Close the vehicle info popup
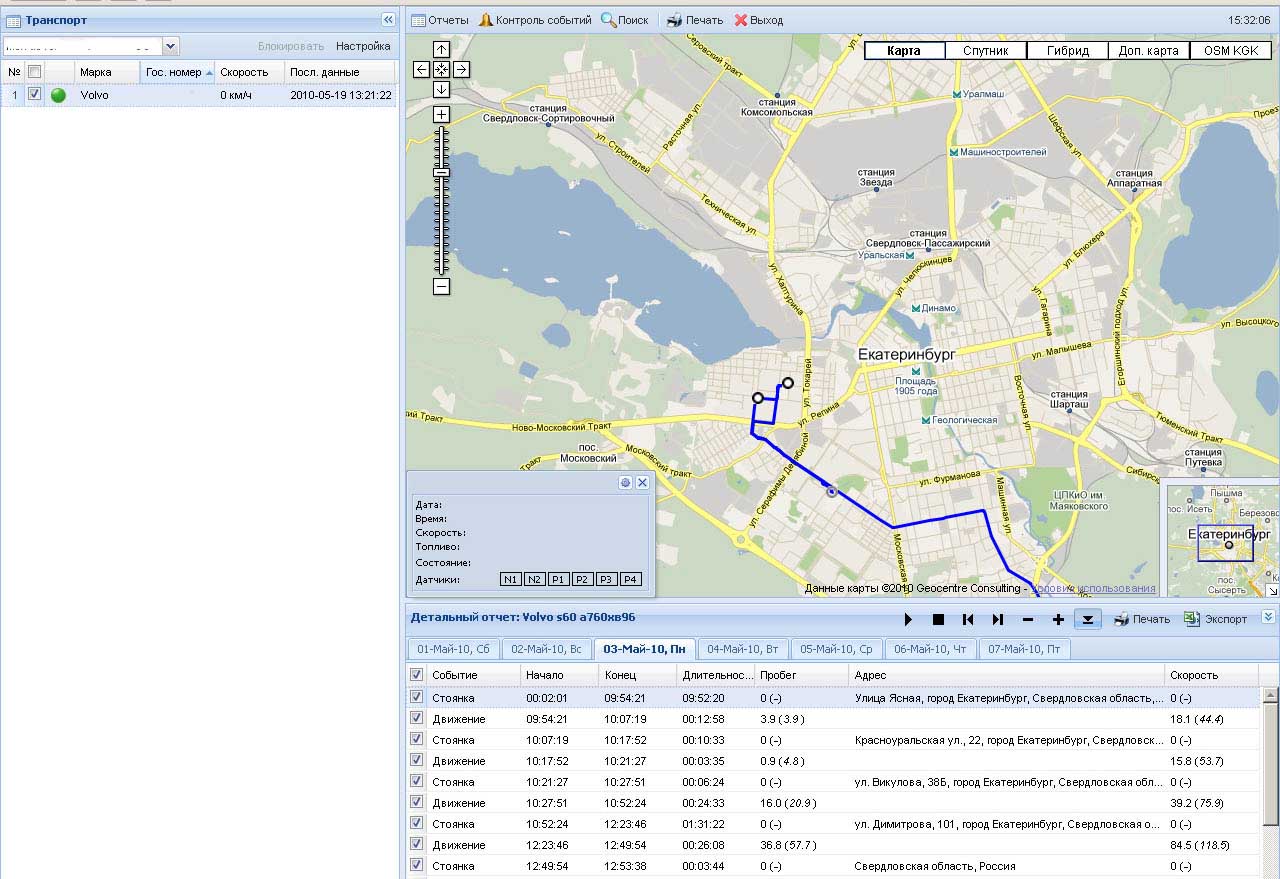This screenshot has width=1280, height=879. [x=642, y=482]
